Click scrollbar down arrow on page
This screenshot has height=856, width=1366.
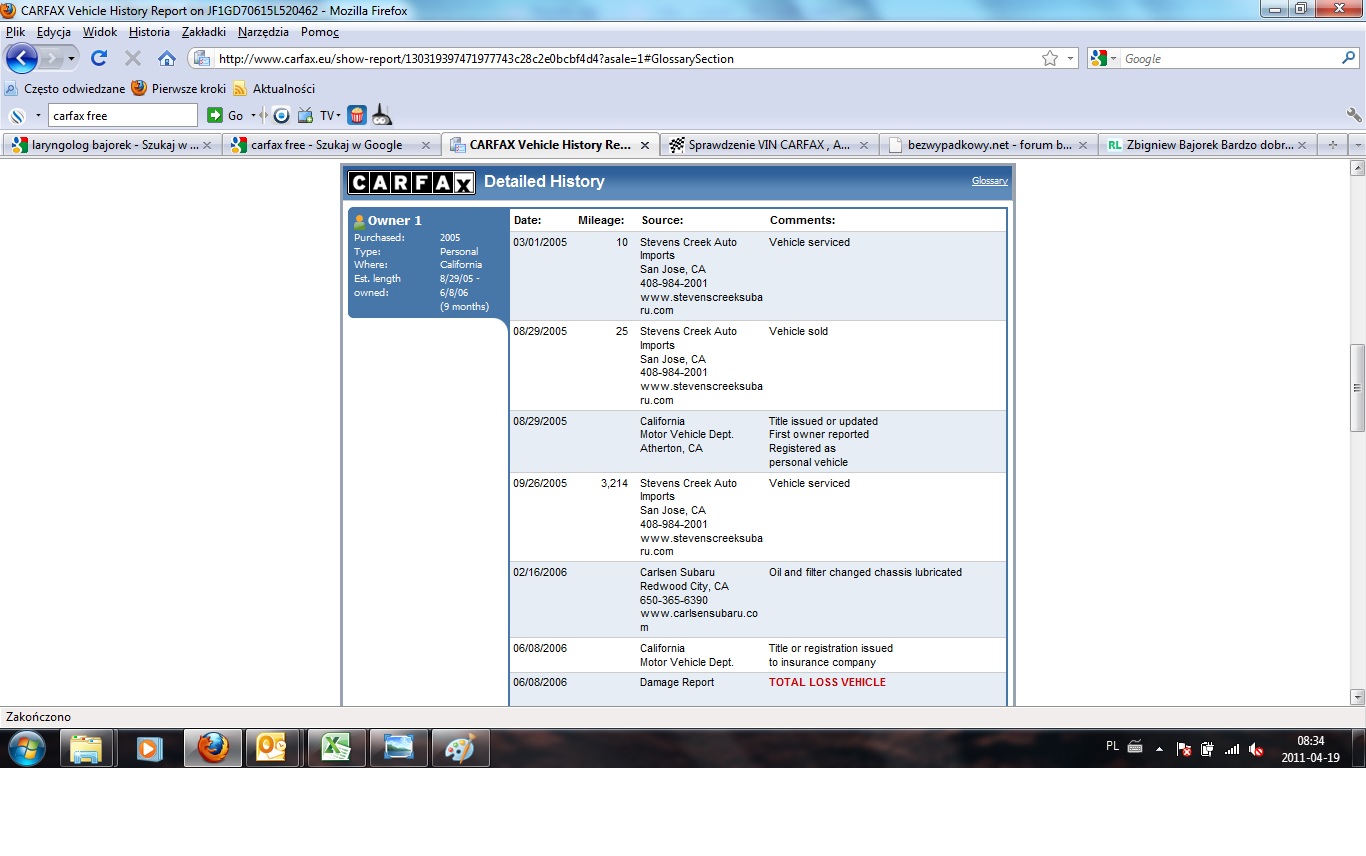tap(1357, 697)
